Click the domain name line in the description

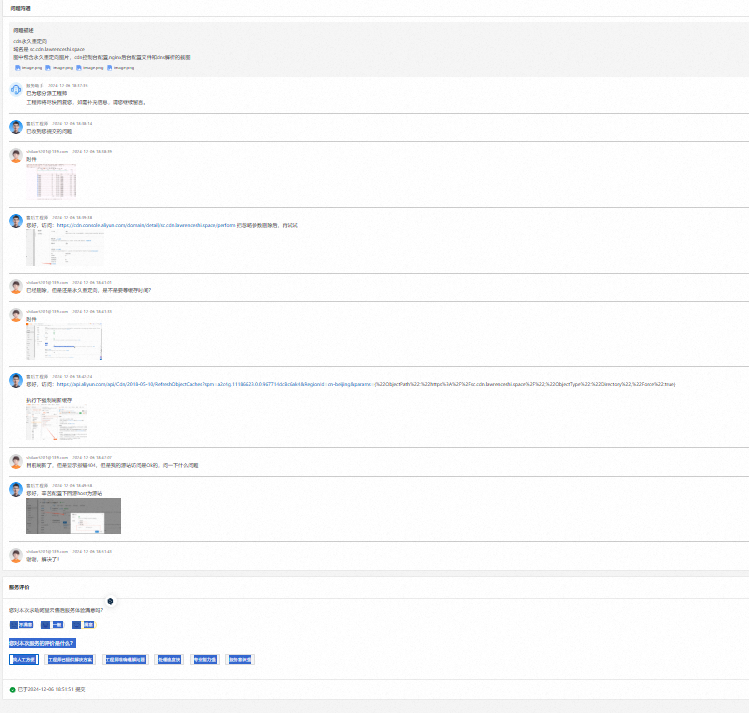pyautogui.click(x=49, y=49)
